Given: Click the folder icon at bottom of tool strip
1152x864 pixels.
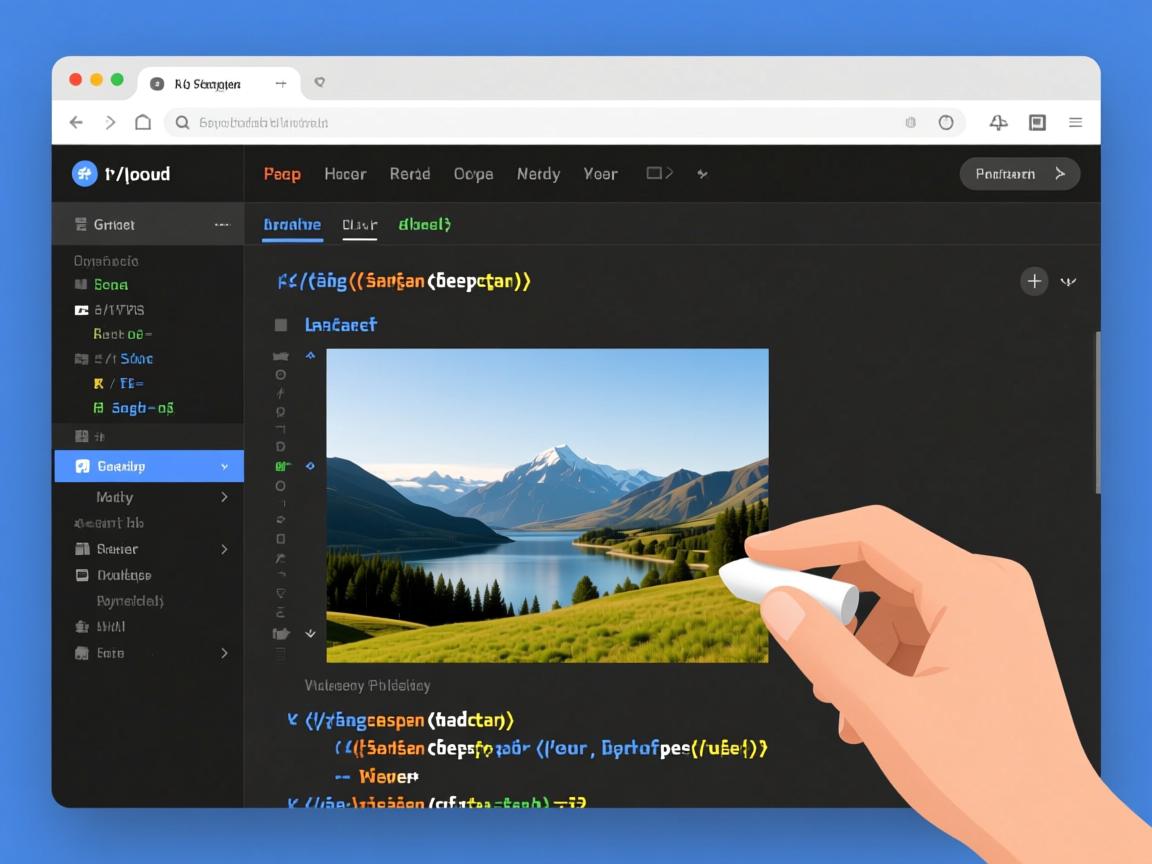Looking at the screenshot, I should (x=281, y=634).
